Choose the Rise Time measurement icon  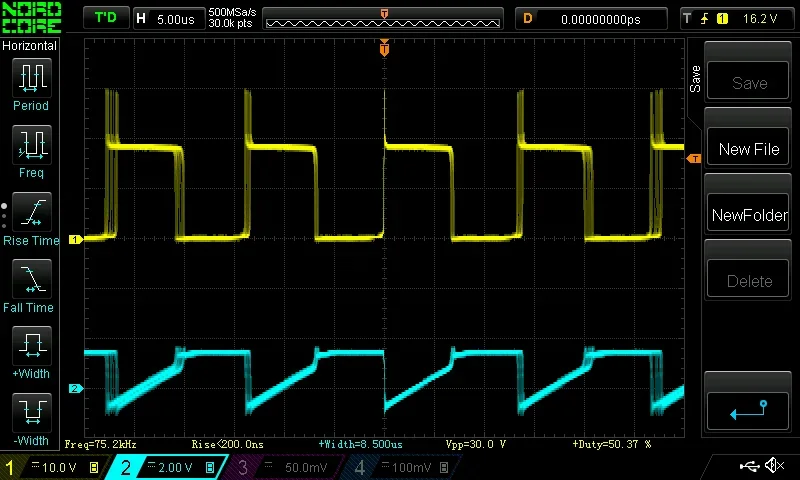click(32, 212)
